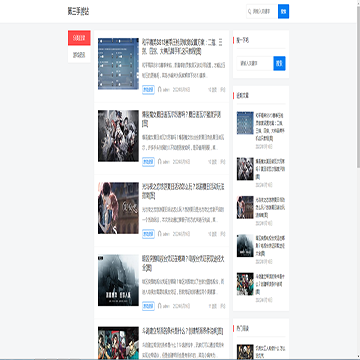Open the small character lineup thumbnail in the recent list
This screenshot has height=360, width=360.
[x=245, y=284]
